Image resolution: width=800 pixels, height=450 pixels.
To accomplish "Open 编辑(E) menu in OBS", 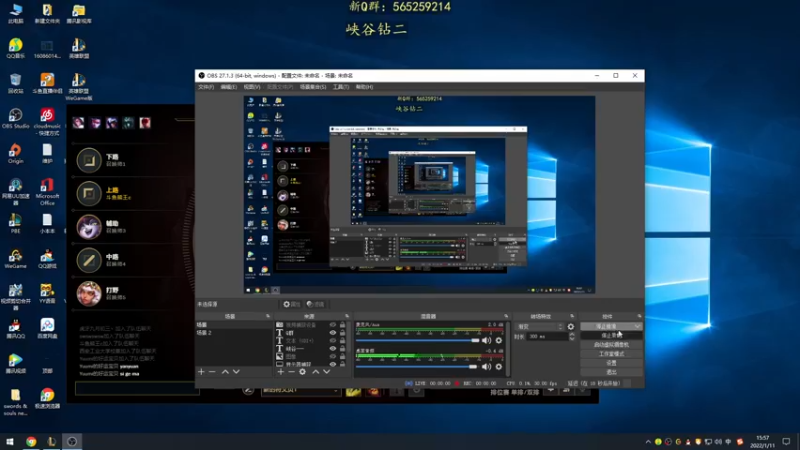I will pos(229,87).
